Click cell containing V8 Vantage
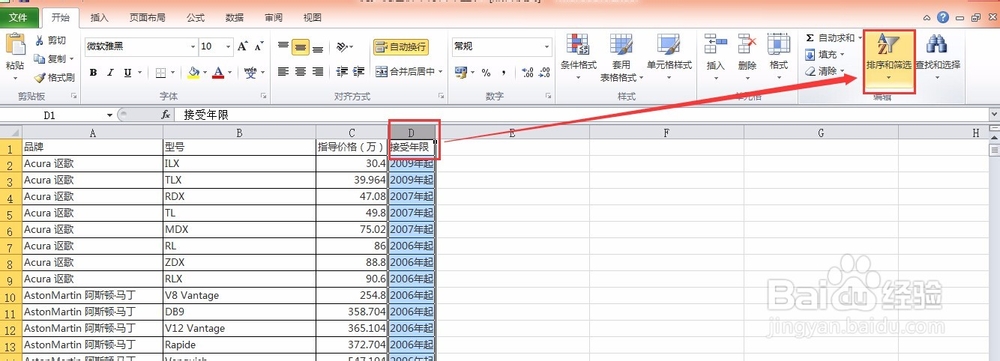Image resolution: width=1000 pixels, height=361 pixels. coord(239,295)
